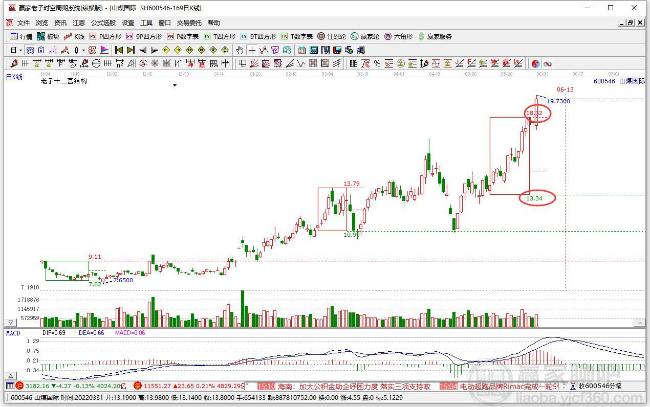Open the 浏览 menu
The width and height of the screenshot is (650, 407).
42,23
